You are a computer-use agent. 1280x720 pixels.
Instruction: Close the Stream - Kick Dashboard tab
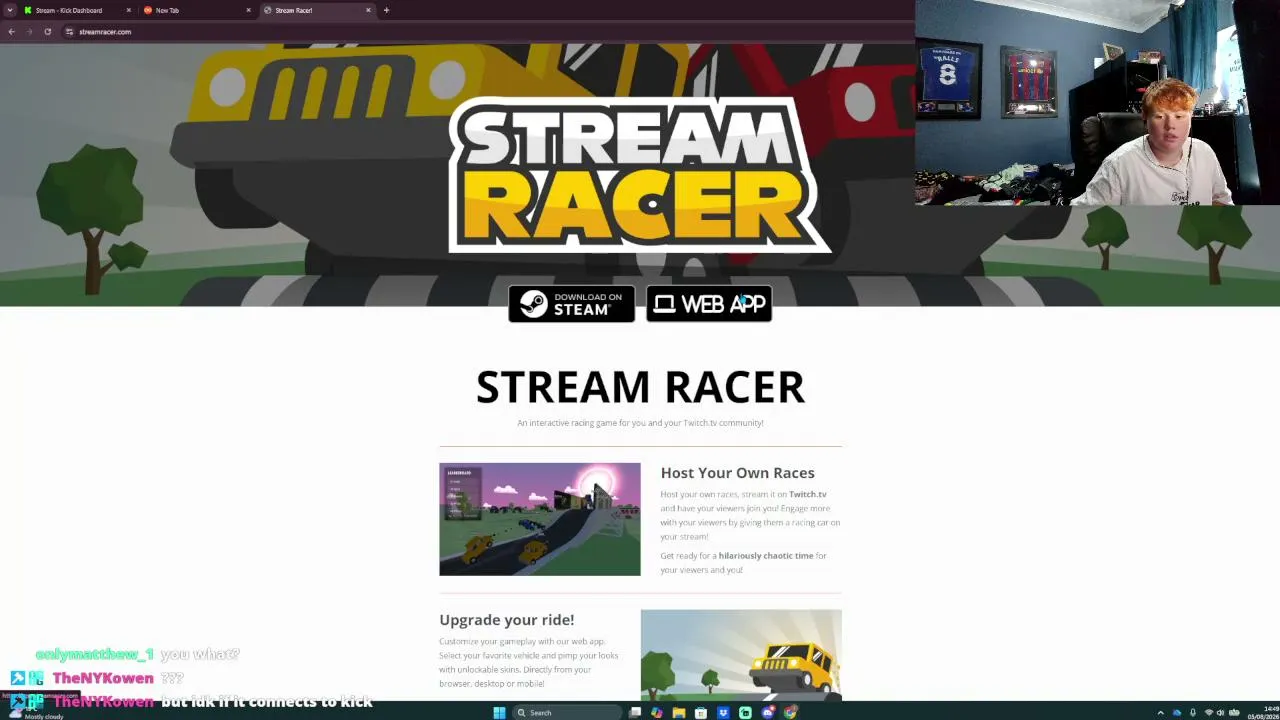(128, 10)
